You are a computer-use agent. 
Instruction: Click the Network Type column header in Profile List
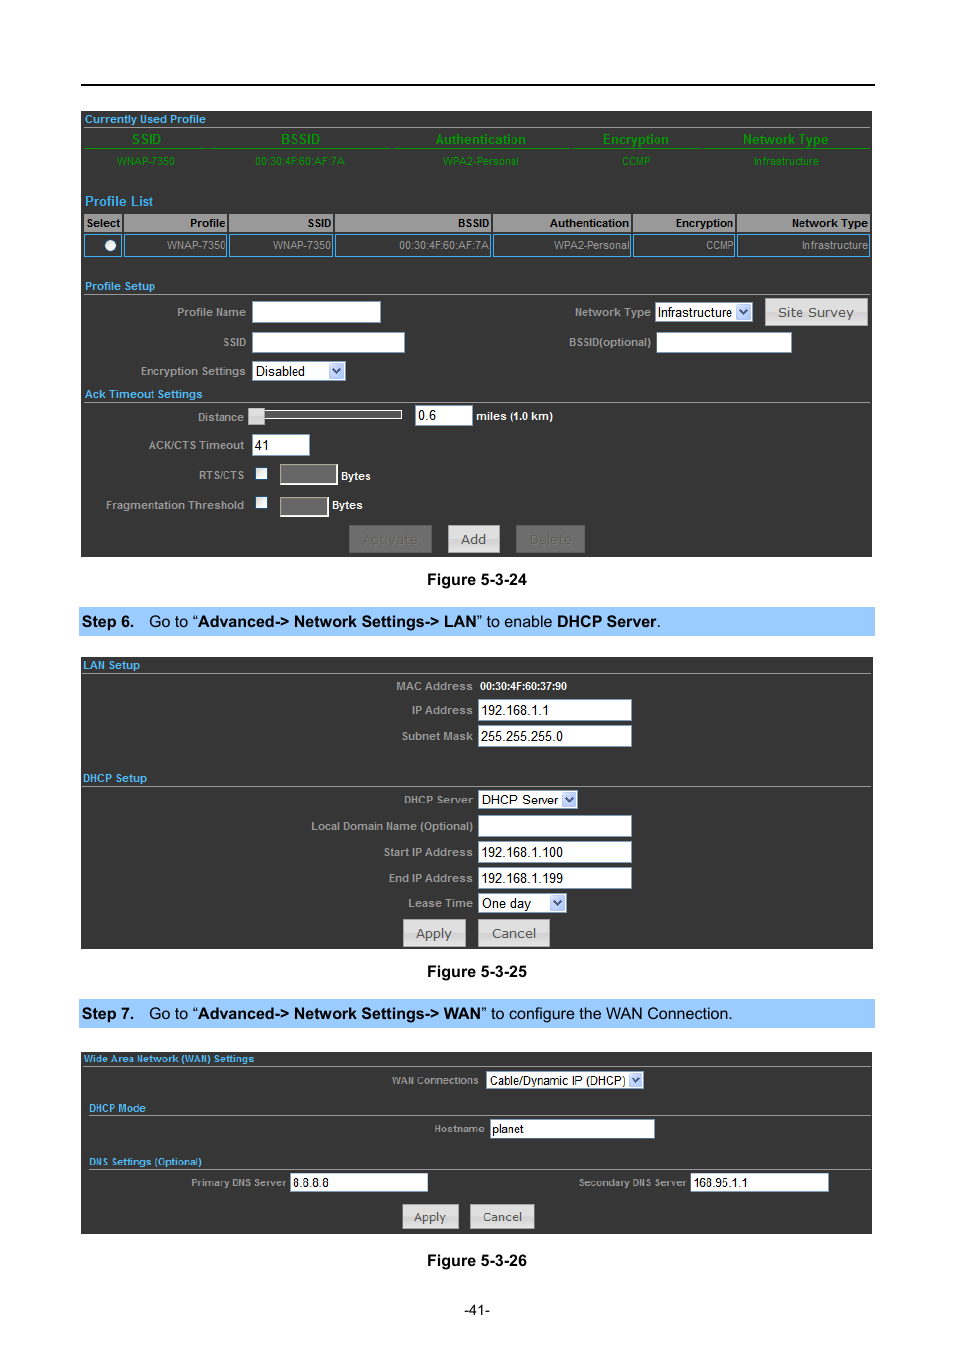click(x=803, y=223)
